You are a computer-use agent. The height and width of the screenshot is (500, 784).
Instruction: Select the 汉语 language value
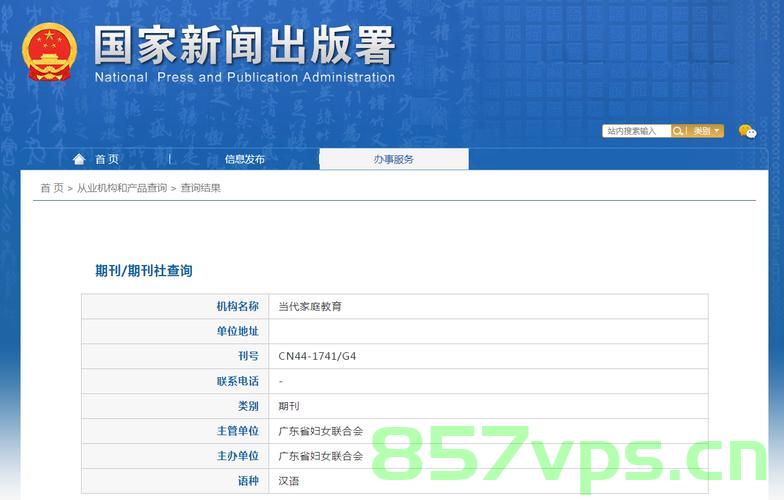coord(288,481)
